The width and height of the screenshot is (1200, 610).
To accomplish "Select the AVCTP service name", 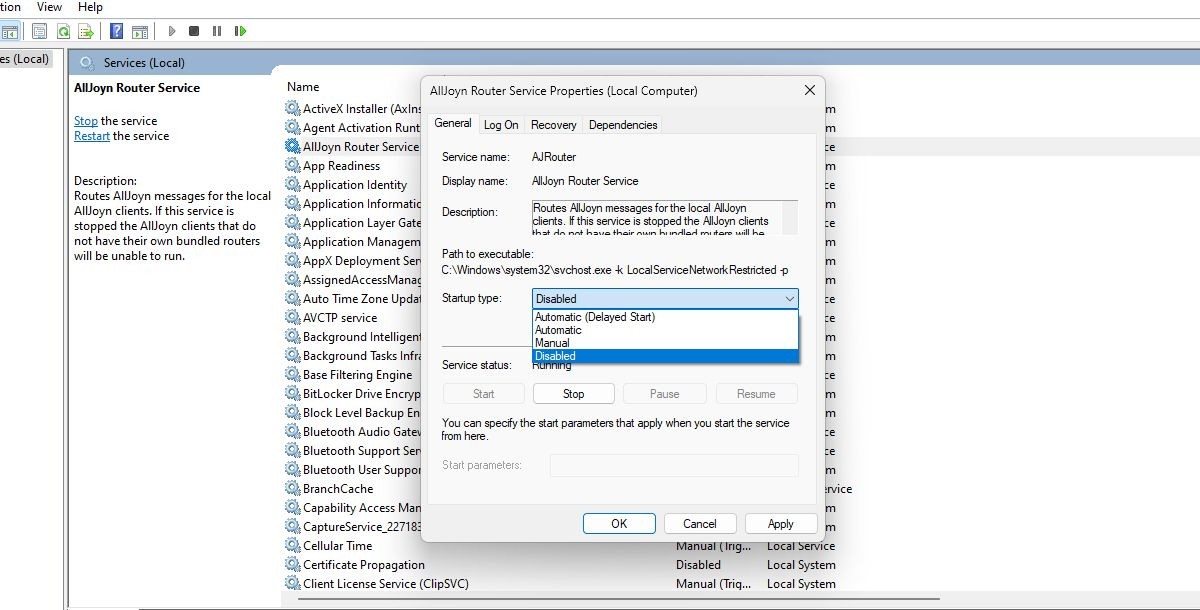I will click(340, 318).
